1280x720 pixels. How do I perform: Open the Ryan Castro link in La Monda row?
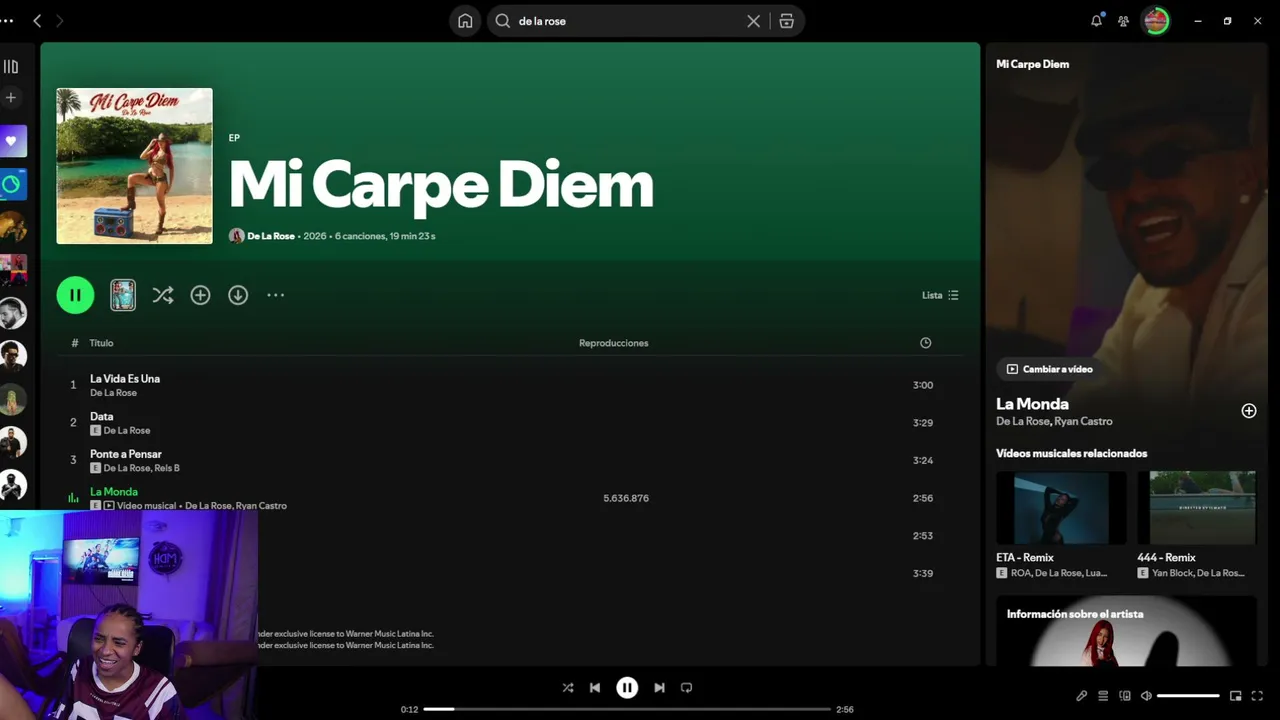coord(261,506)
